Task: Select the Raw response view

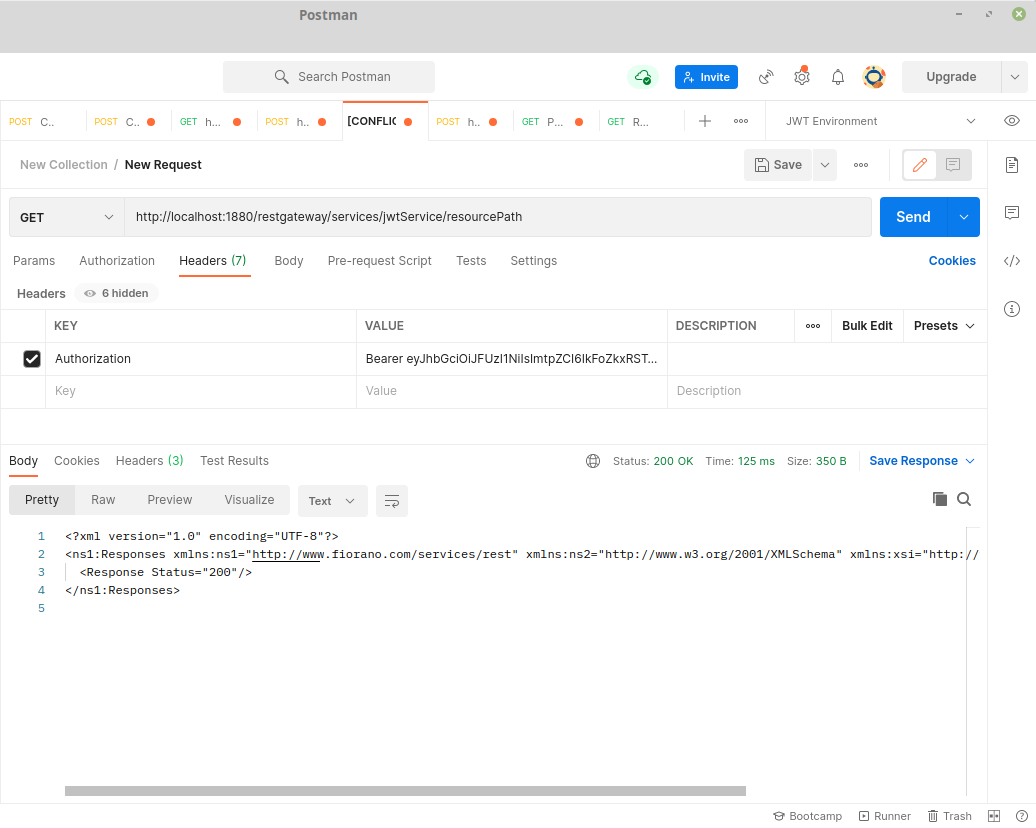Action: click(x=103, y=500)
